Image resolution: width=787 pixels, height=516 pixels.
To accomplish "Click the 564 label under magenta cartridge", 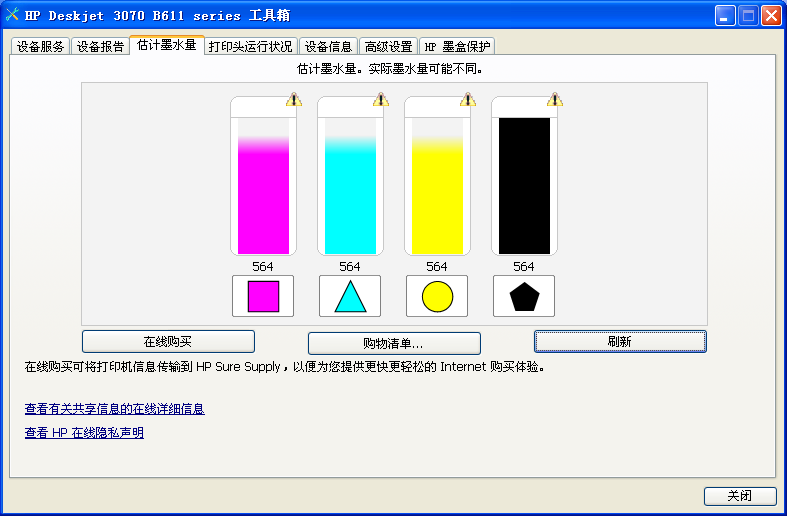I will click(263, 267).
